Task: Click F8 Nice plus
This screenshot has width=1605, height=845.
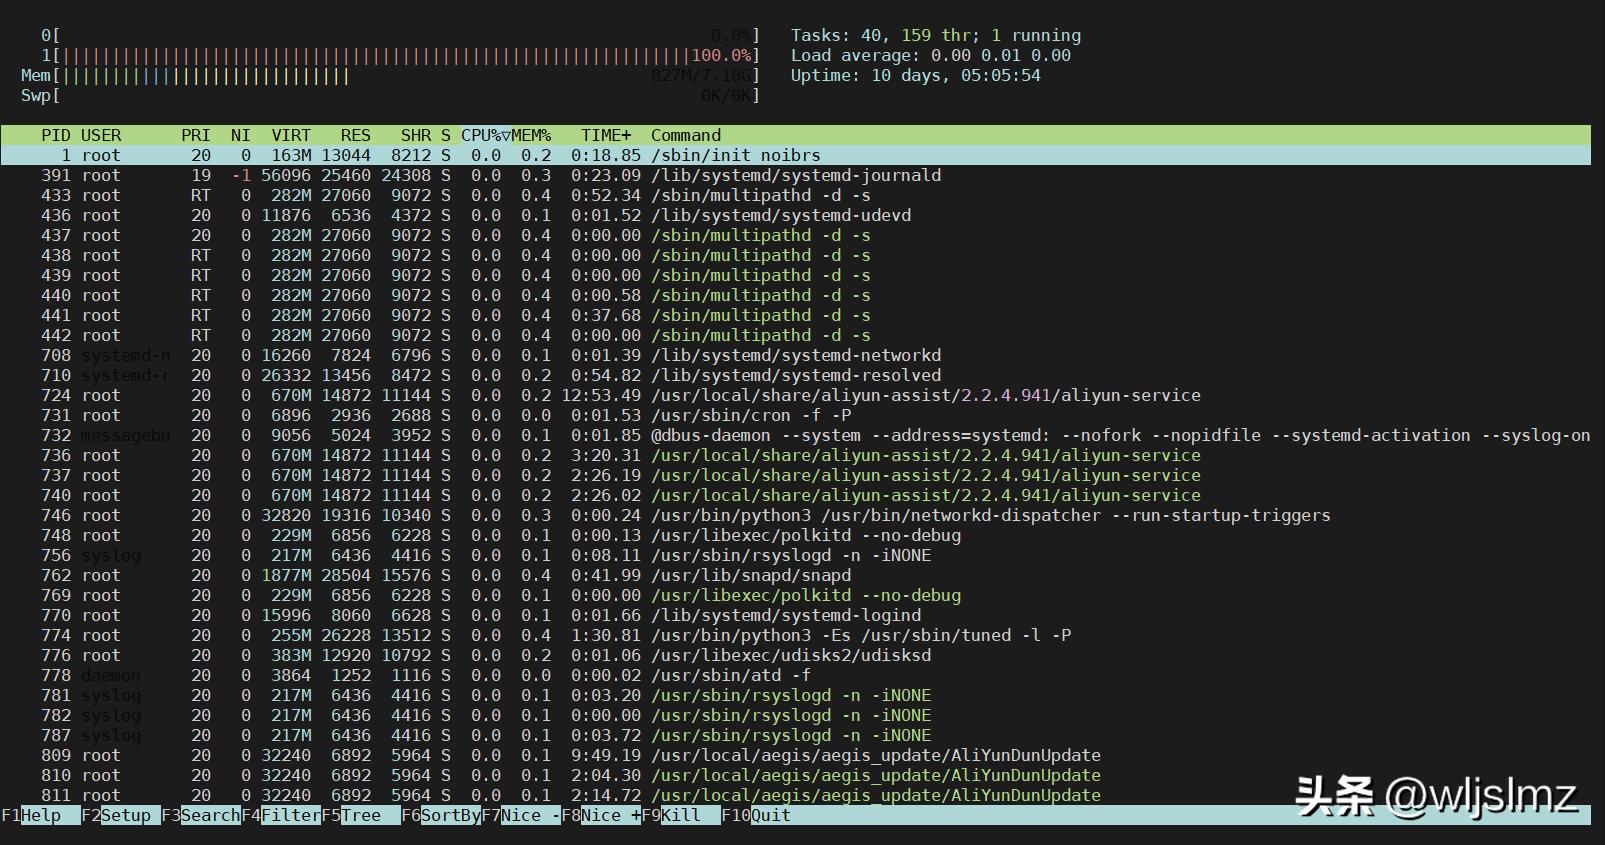Action: click(x=601, y=815)
